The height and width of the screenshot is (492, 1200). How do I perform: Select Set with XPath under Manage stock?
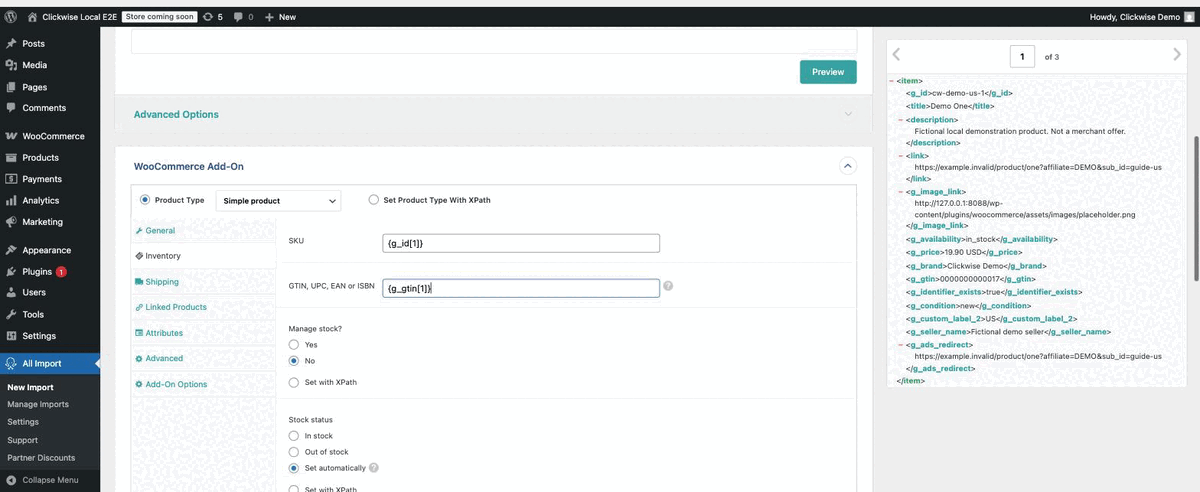294,382
